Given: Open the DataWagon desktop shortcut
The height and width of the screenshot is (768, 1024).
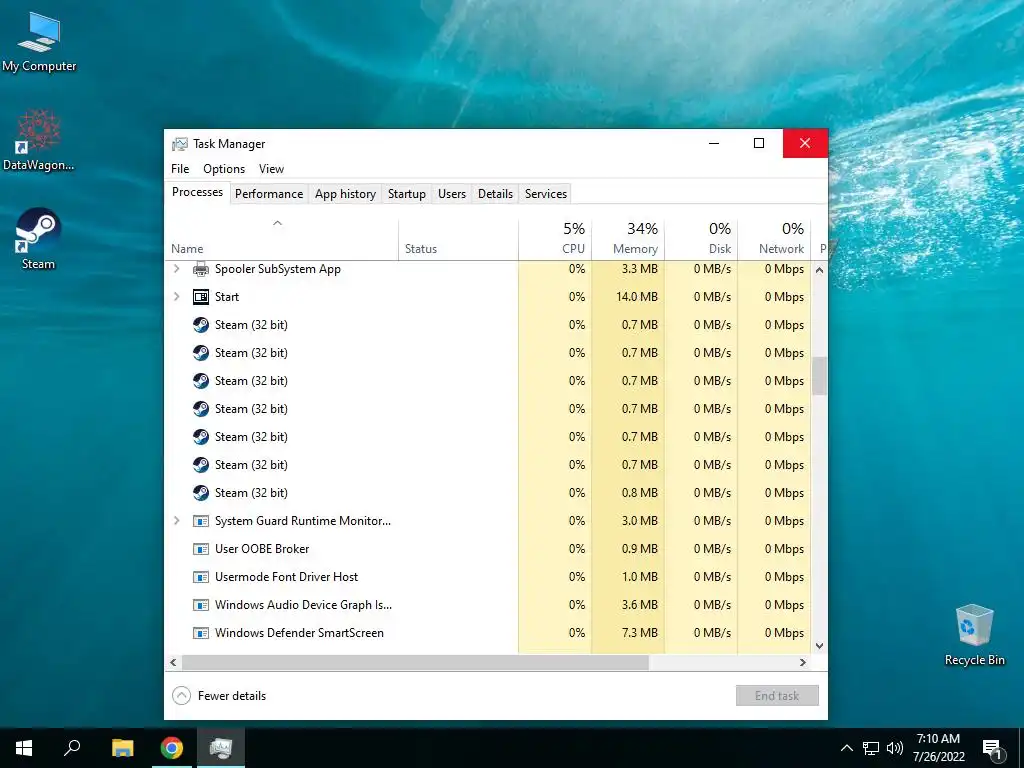Looking at the screenshot, I should click(x=39, y=140).
